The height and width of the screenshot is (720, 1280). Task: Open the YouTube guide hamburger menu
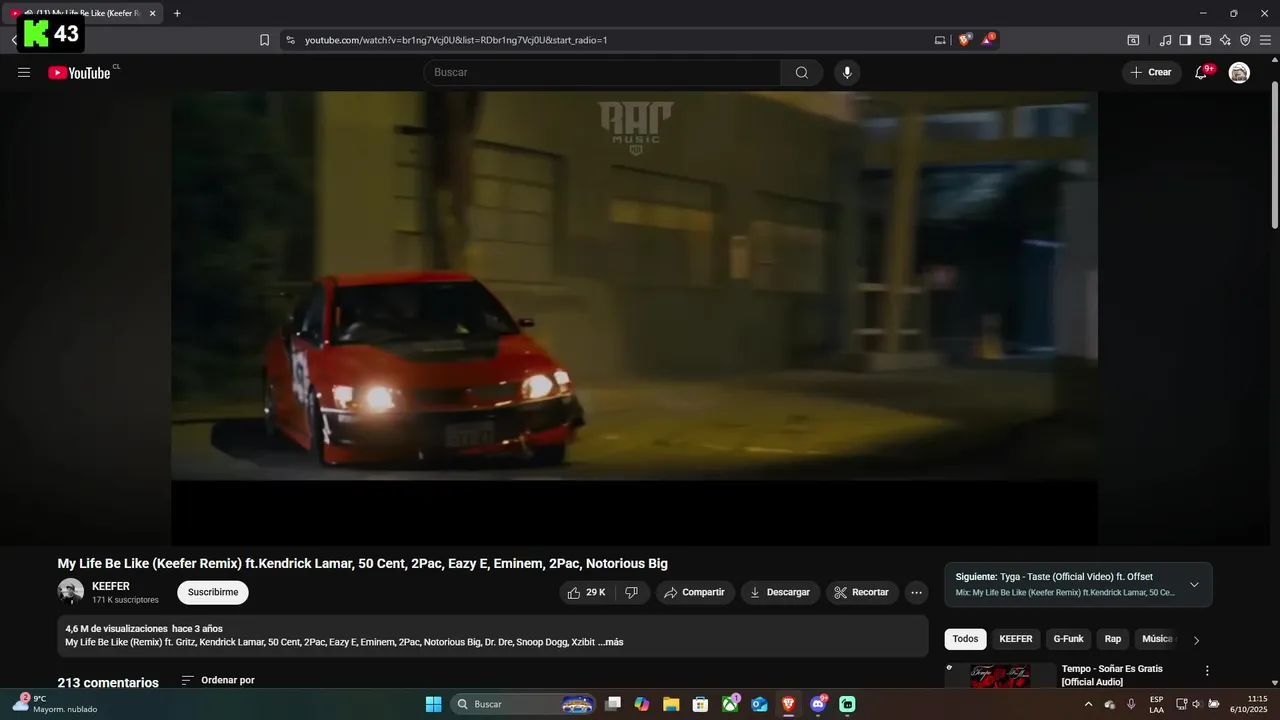(24, 72)
